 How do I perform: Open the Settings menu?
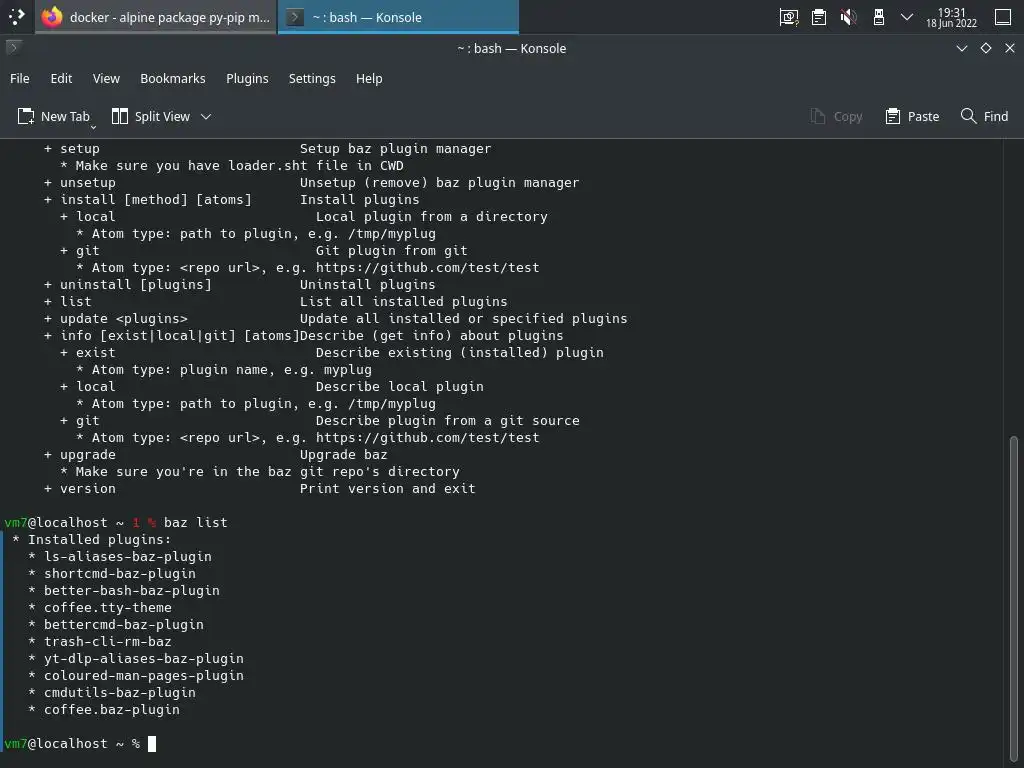click(x=312, y=78)
